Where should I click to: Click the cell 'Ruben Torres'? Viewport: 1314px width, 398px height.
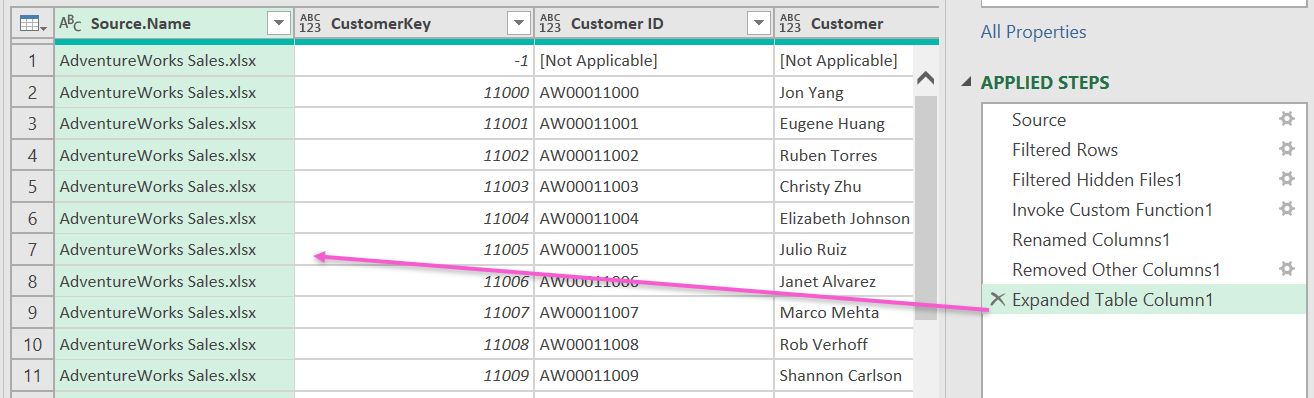pyautogui.click(x=843, y=156)
